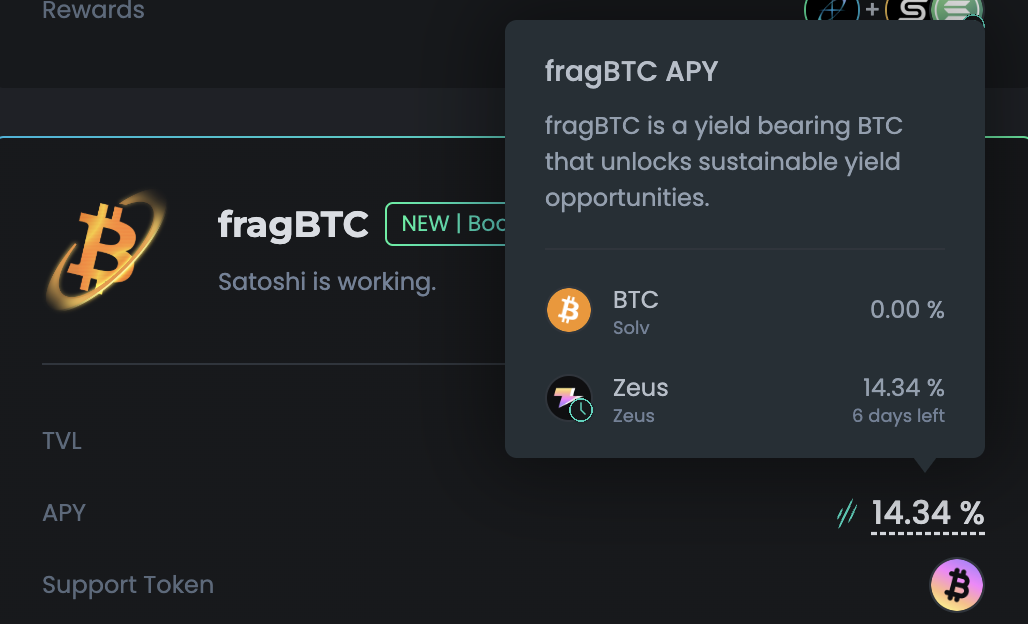Select the fragBTC title heading
The image size is (1028, 624).
(x=293, y=224)
